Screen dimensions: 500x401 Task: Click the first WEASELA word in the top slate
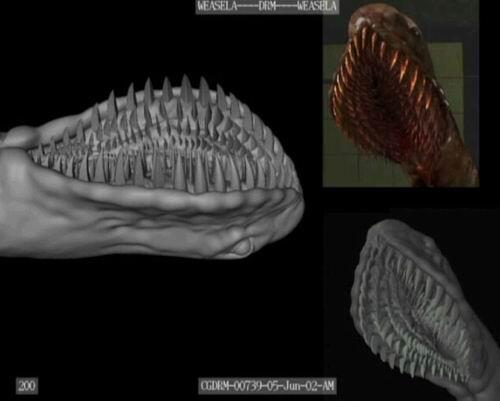[217, 6]
